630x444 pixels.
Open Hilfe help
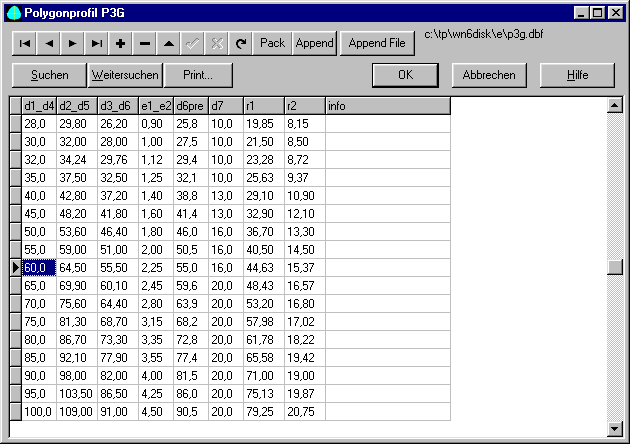pyautogui.click(x=576, y=75)
